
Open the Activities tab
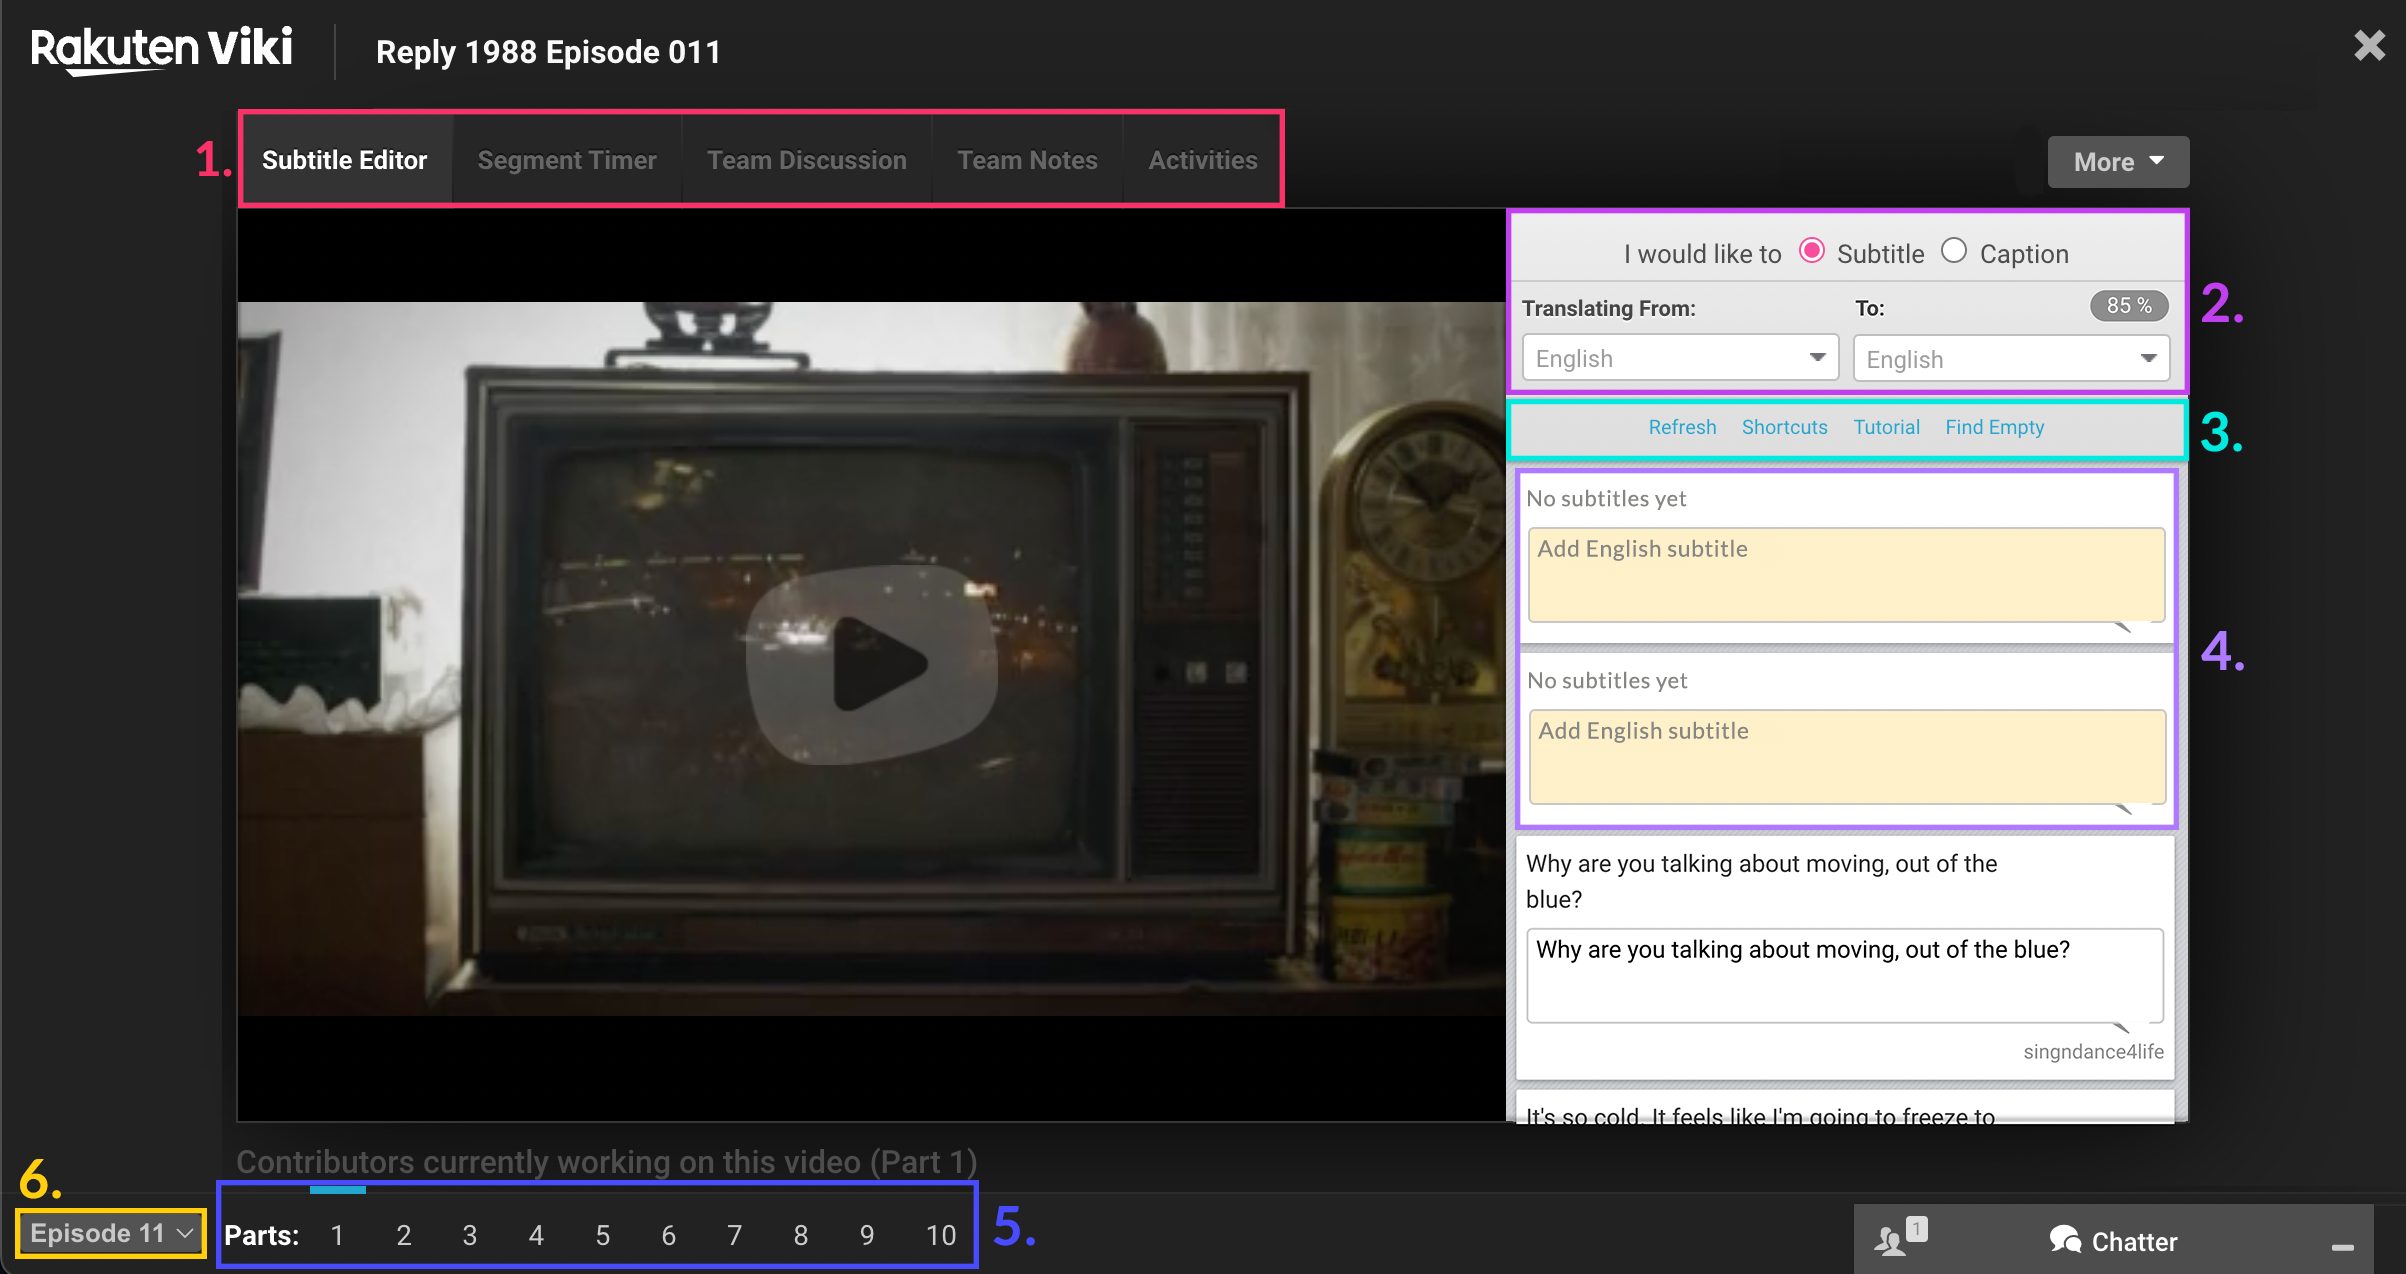[1203, 160]
